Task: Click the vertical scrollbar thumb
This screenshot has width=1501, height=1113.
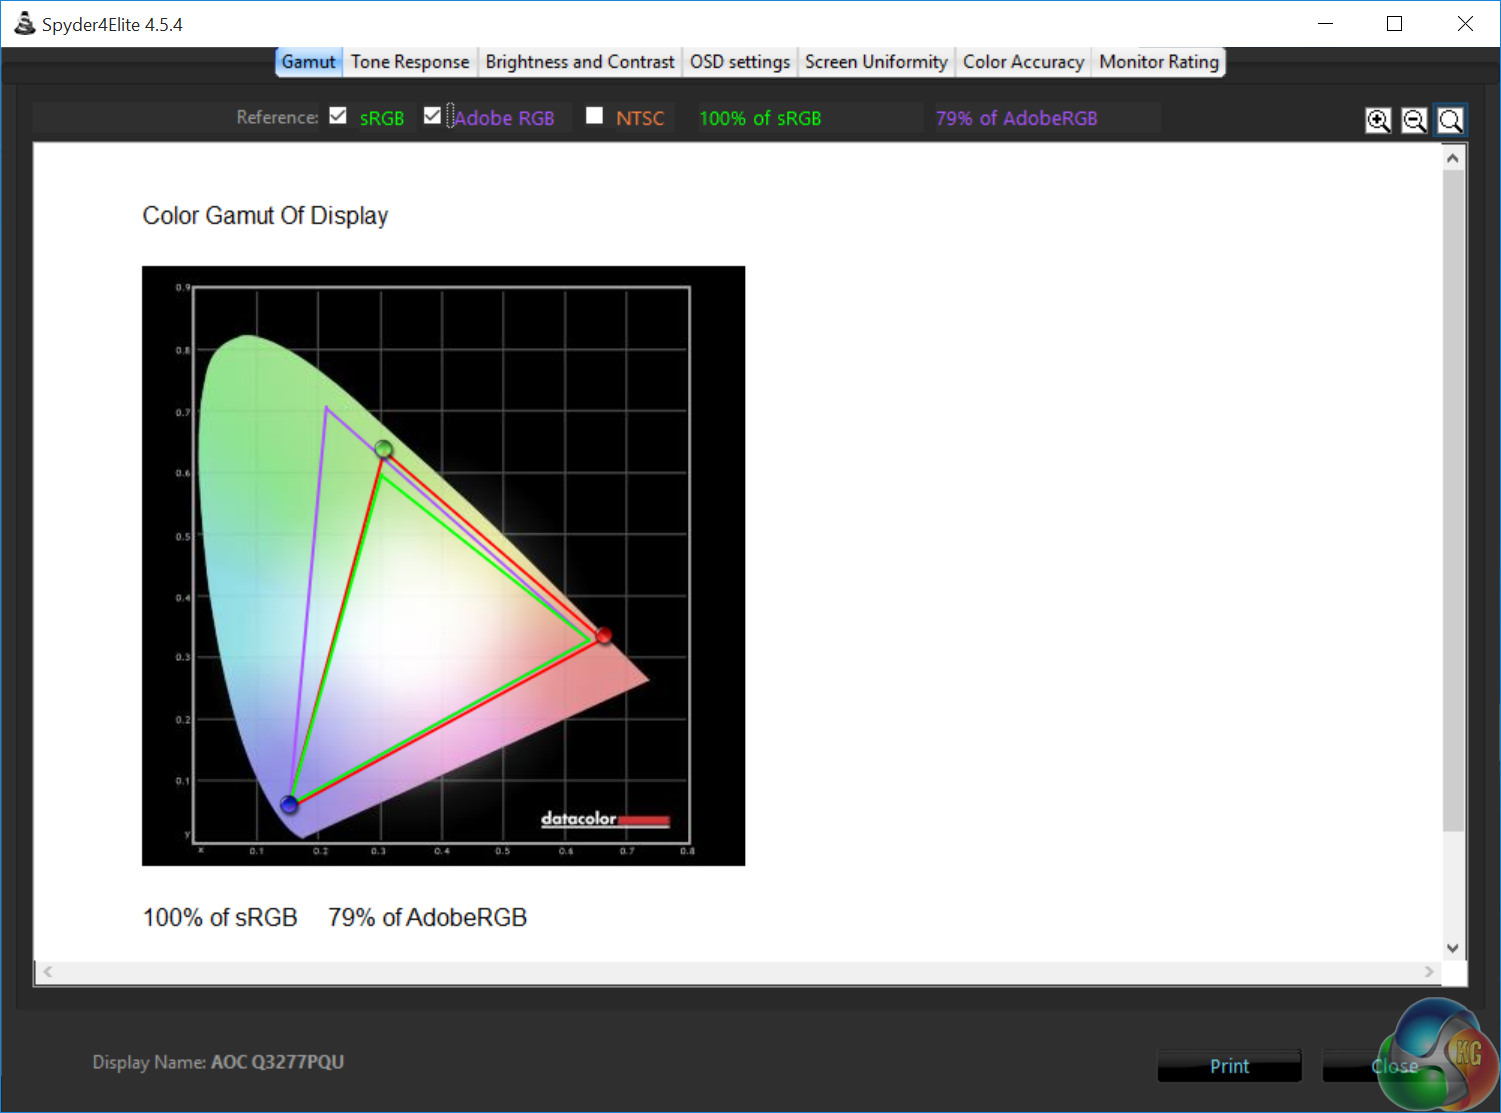Action: coord(1453,500)
